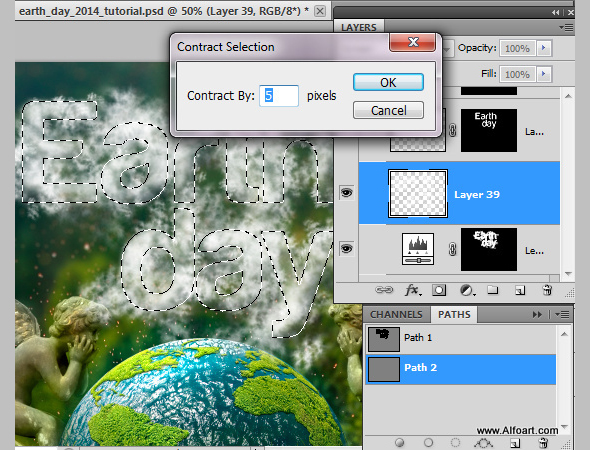590x450 pixels.
Task: Click the Fill 100% value field
Action: [x=517, y=74]
